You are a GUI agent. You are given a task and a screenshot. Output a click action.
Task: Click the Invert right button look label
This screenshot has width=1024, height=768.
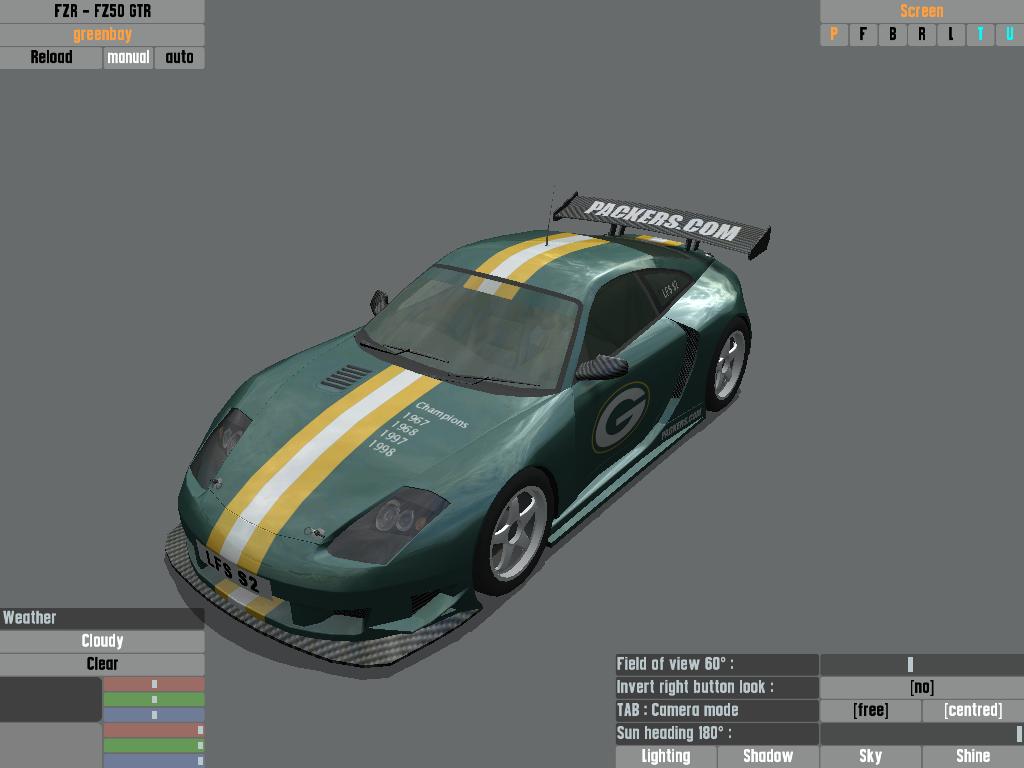coord(717,688)
